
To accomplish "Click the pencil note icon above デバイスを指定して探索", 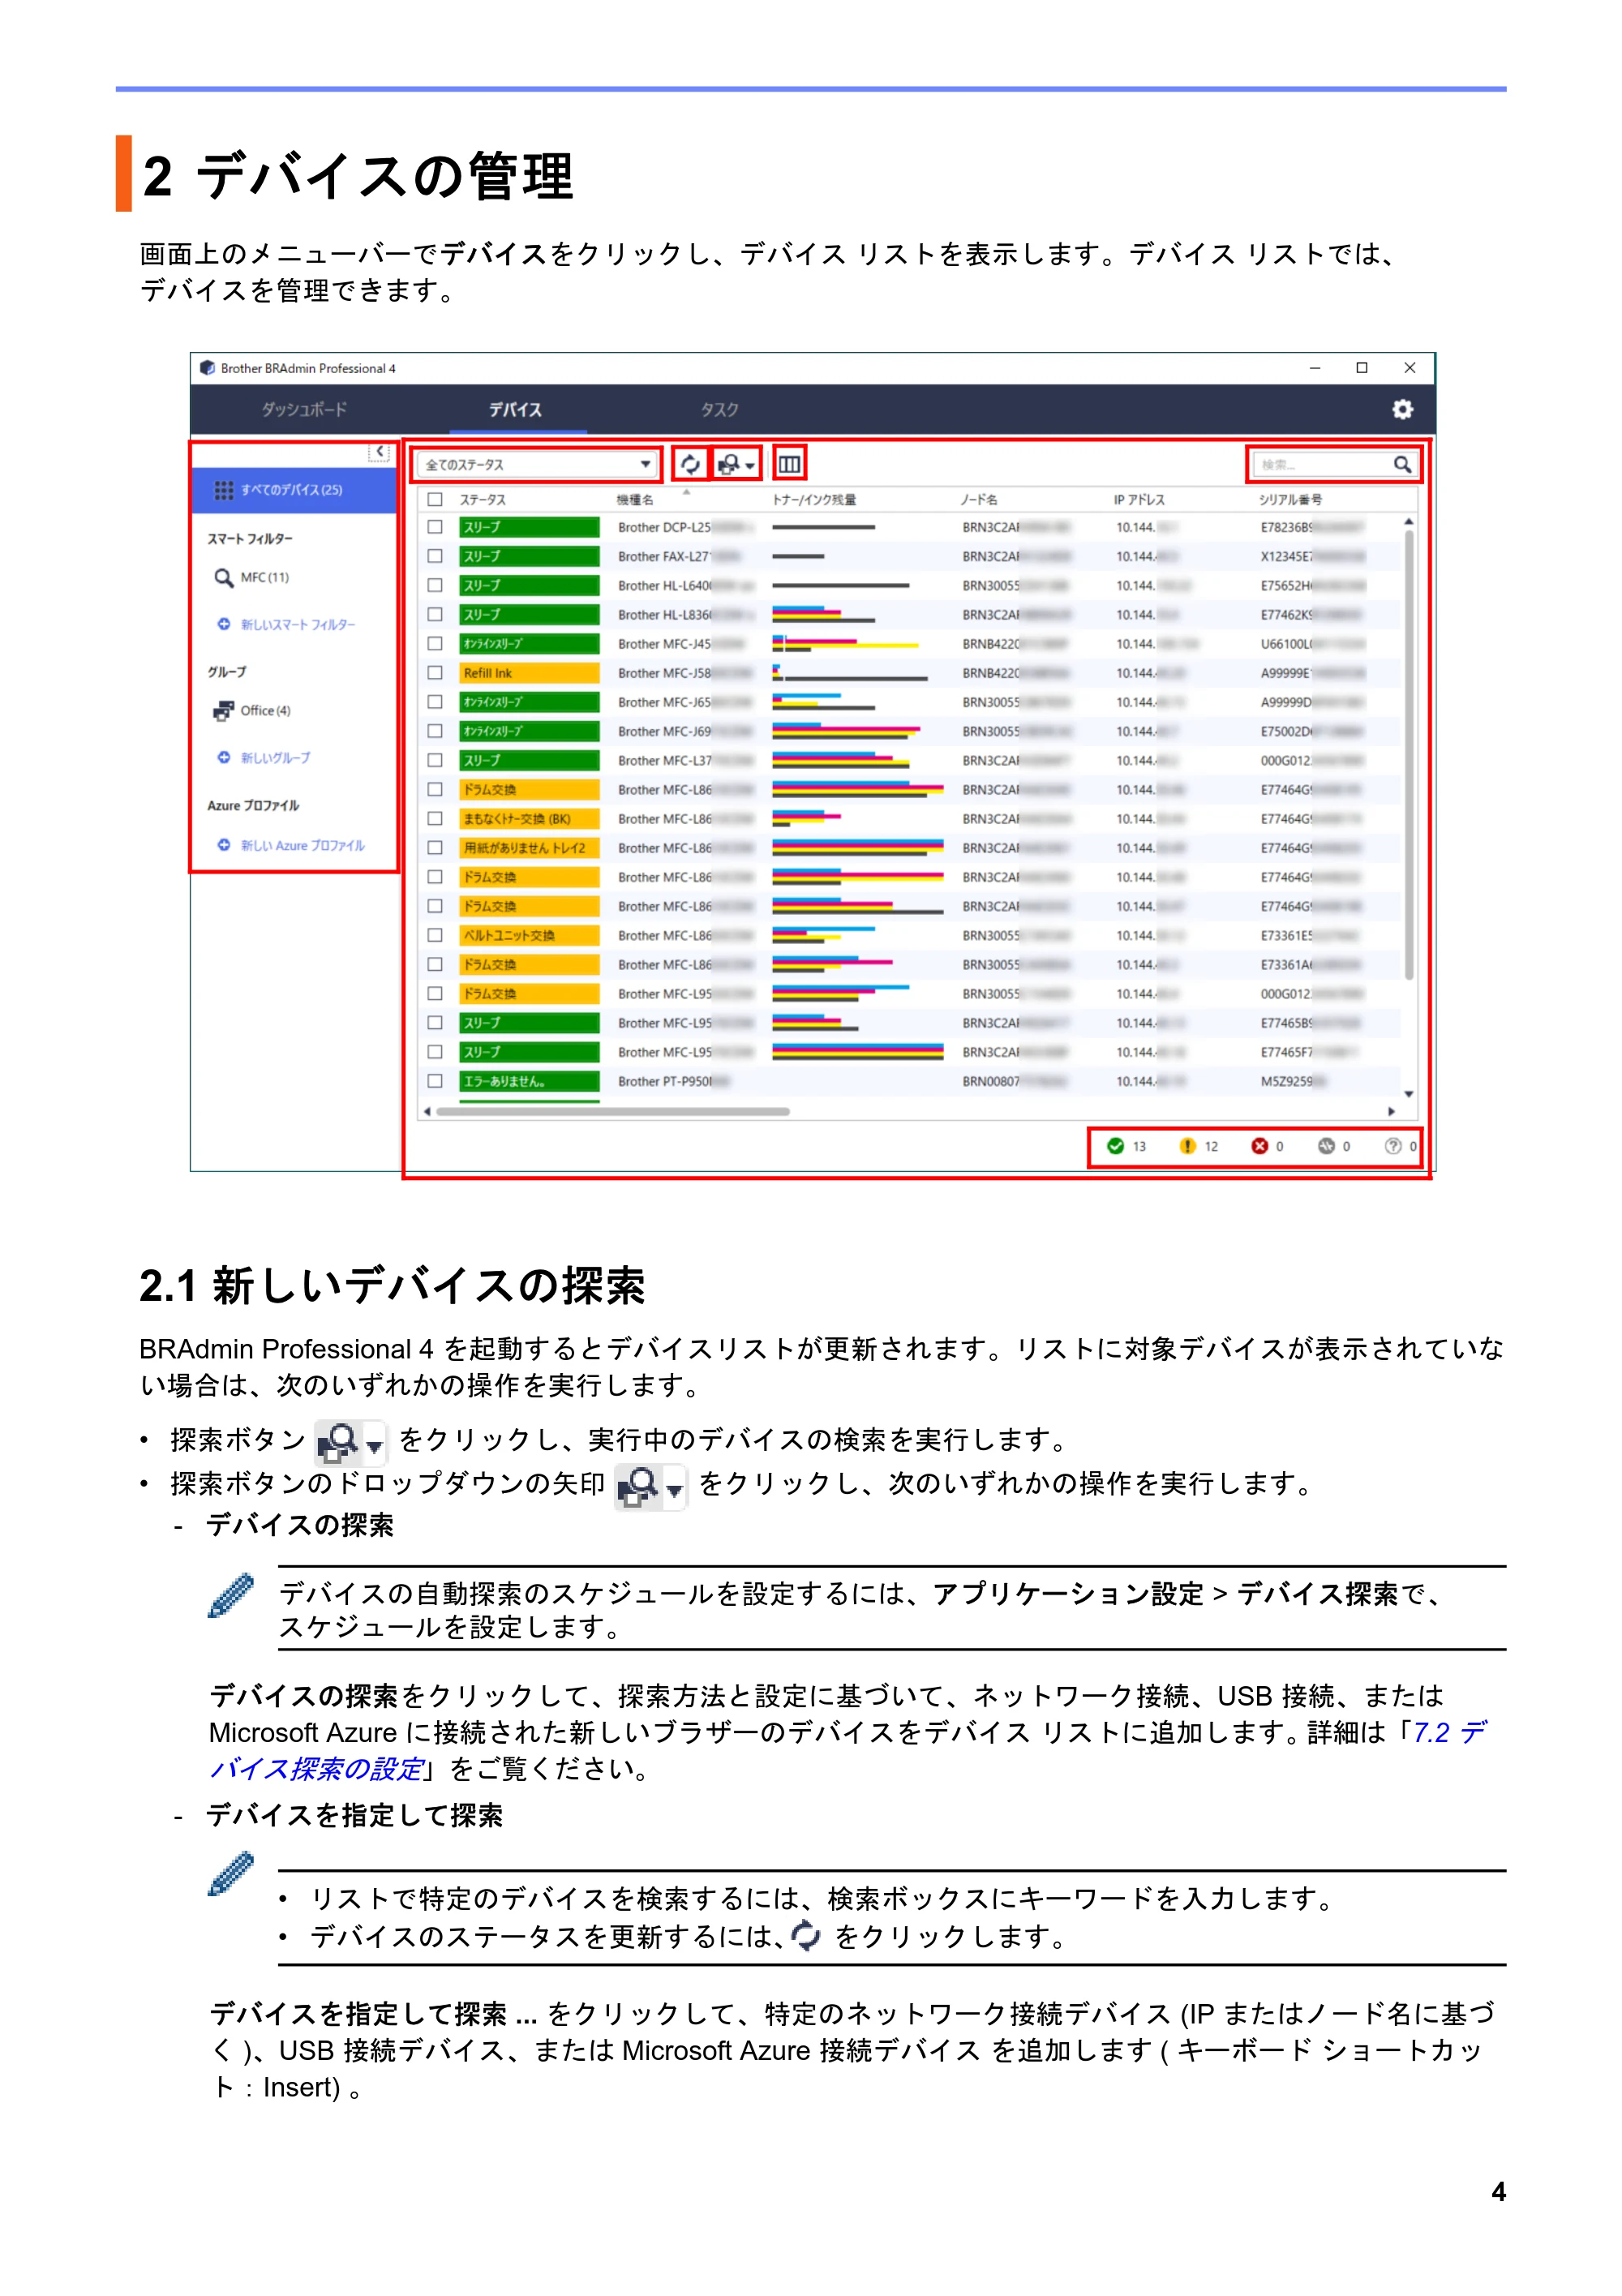I will pyautogui.click(x=231, y=1873).
